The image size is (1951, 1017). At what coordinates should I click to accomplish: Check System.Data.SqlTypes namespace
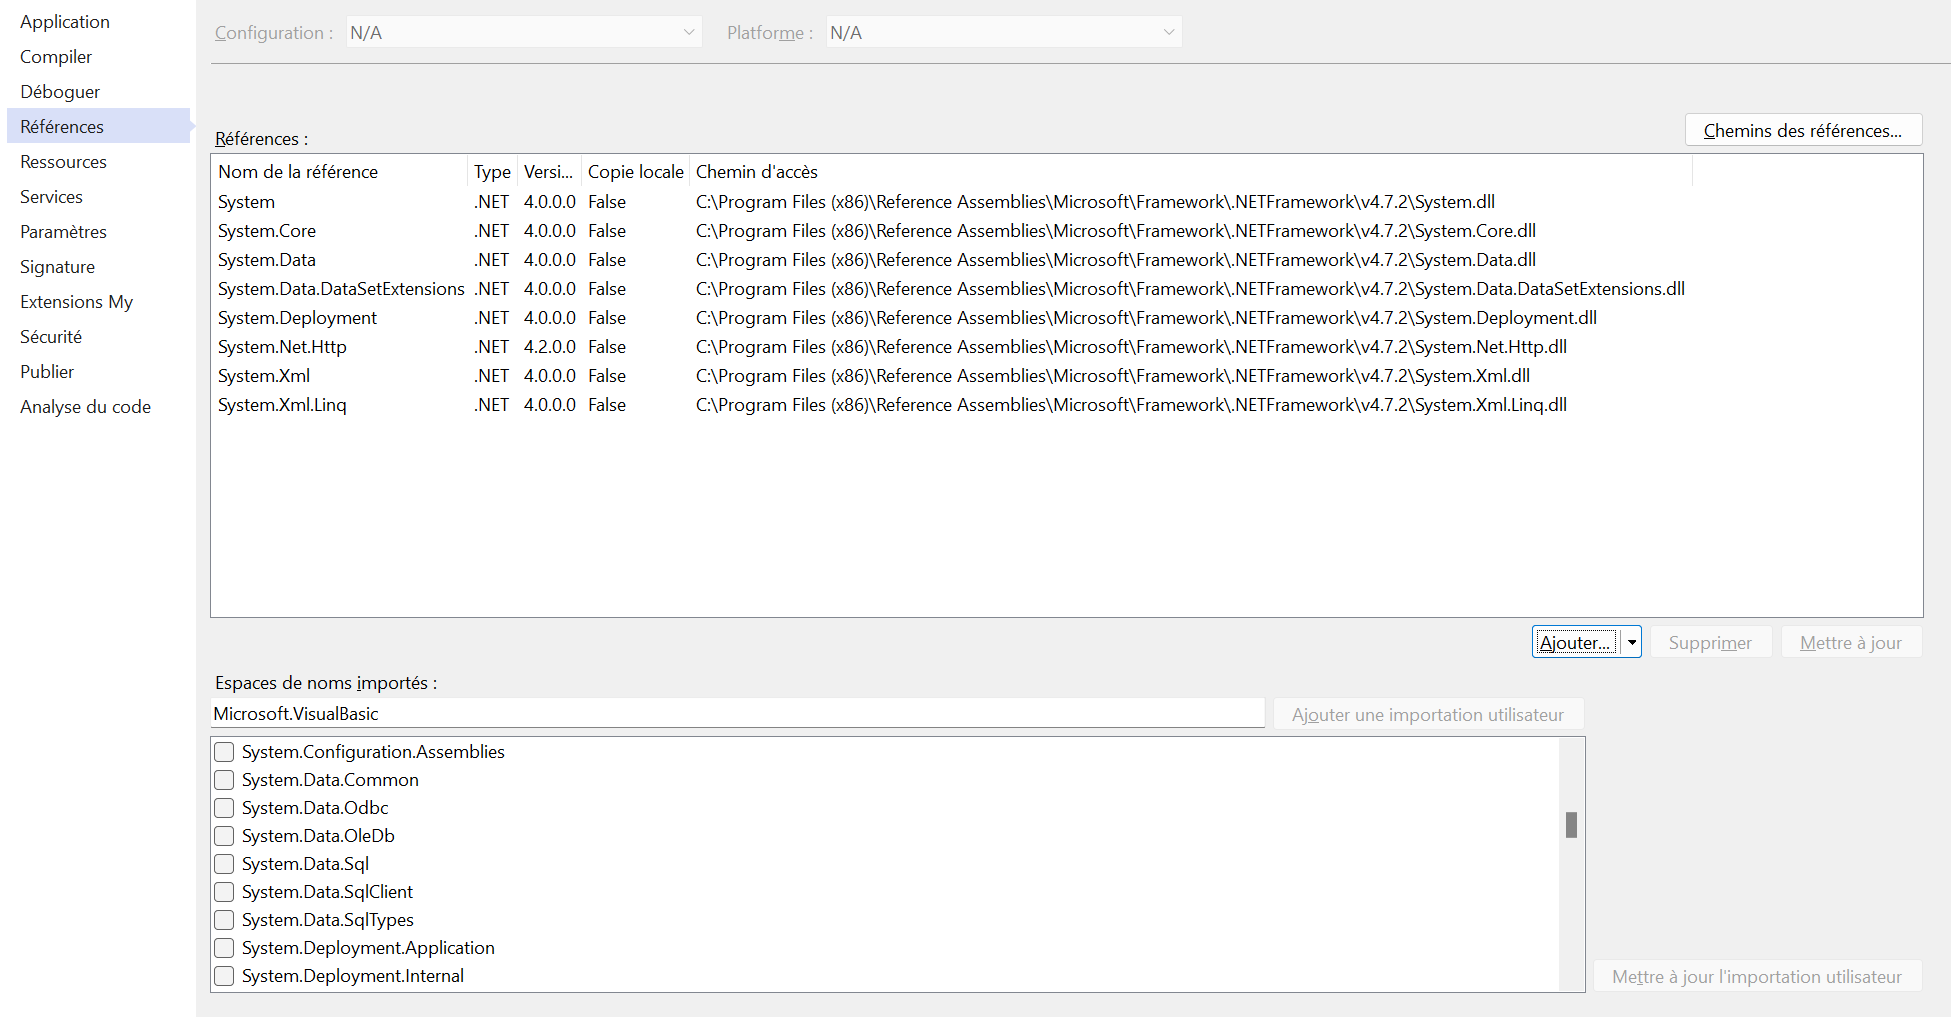[224, 920]
